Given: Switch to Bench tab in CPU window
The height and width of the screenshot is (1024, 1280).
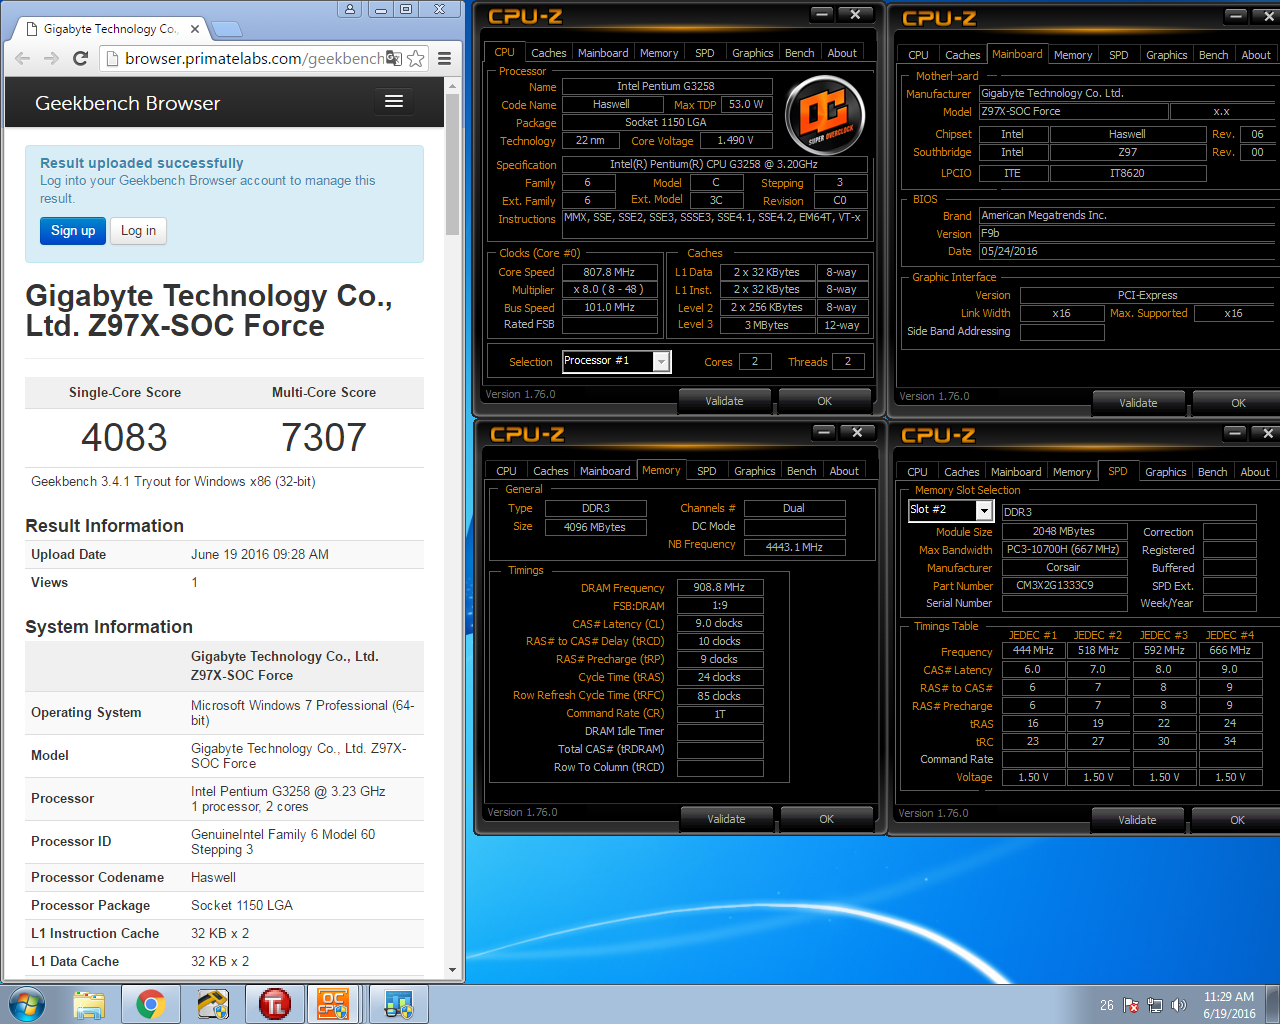Looking at the screenshot, I should coord(799,53).
